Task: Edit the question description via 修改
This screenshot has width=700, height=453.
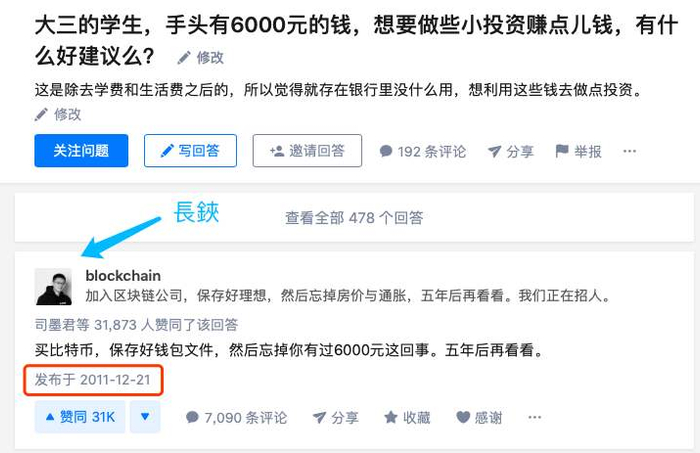Action: tap(58, 115)
